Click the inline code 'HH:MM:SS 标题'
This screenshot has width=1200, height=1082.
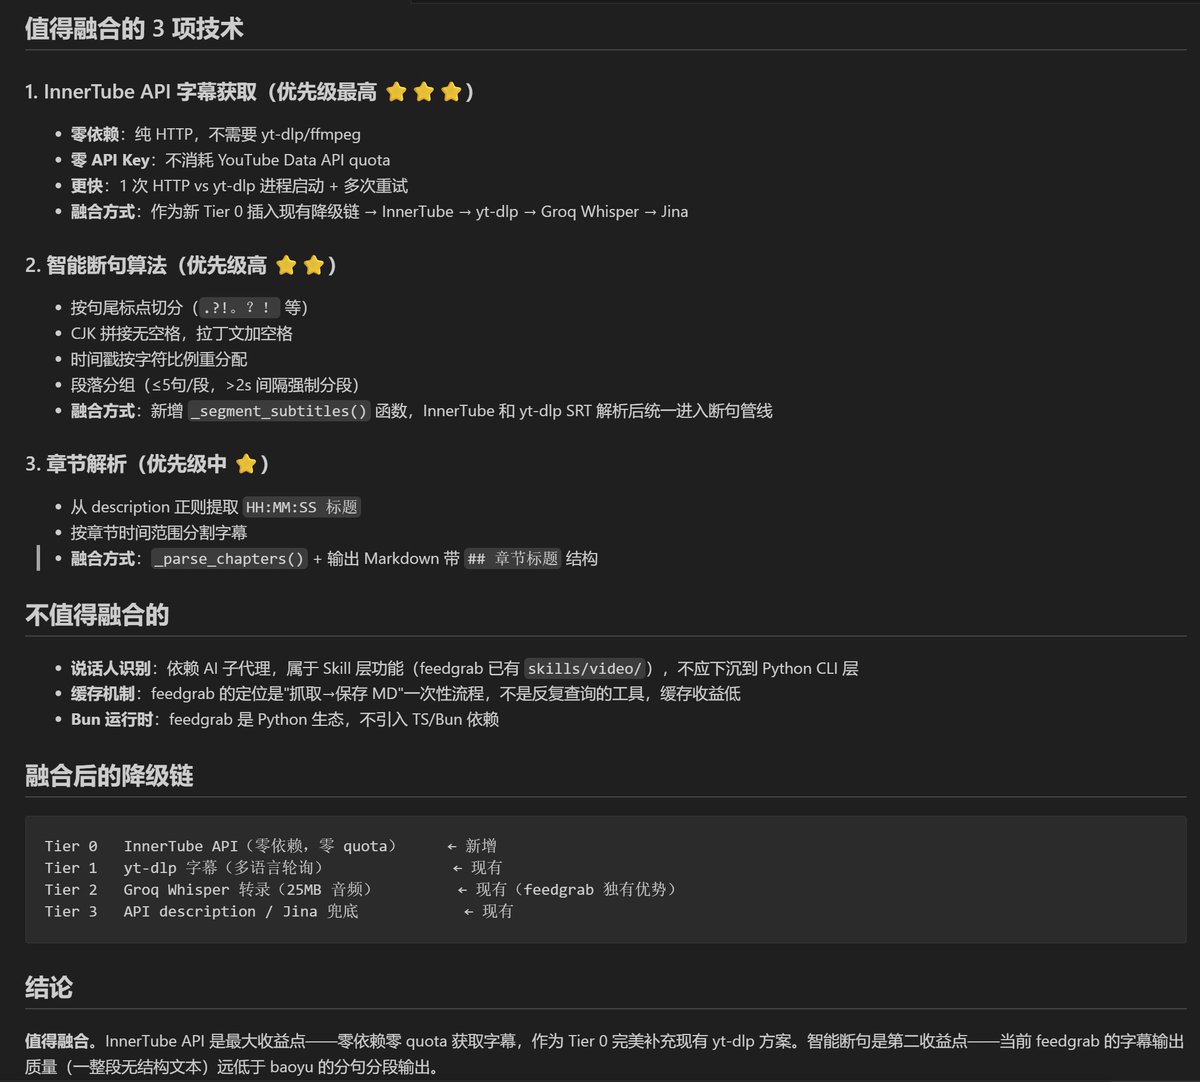tap(301, 507)
